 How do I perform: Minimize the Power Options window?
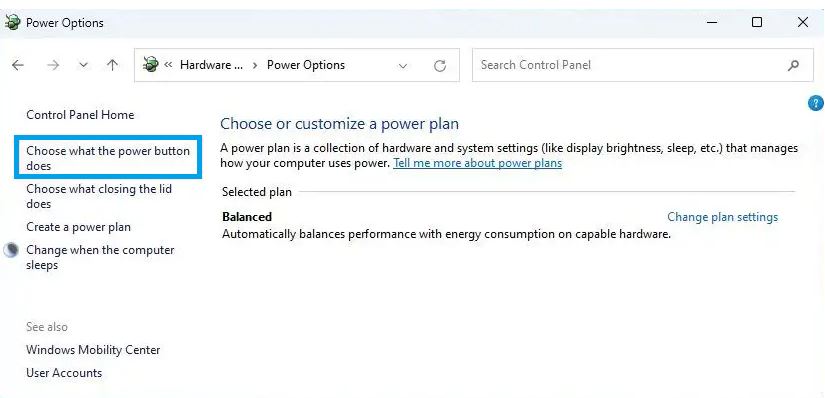coord(712,22)
